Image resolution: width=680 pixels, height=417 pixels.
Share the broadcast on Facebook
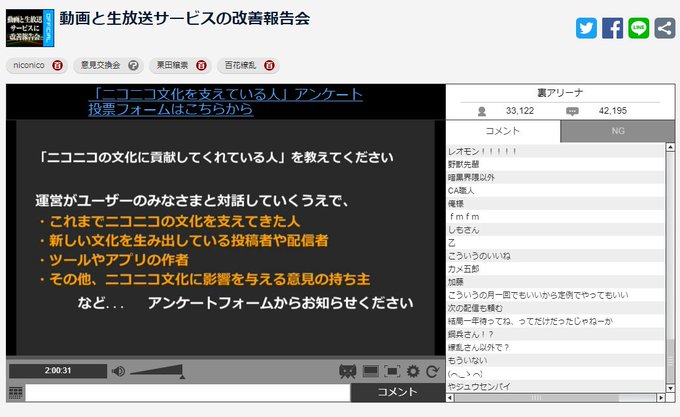click(612, 28)
